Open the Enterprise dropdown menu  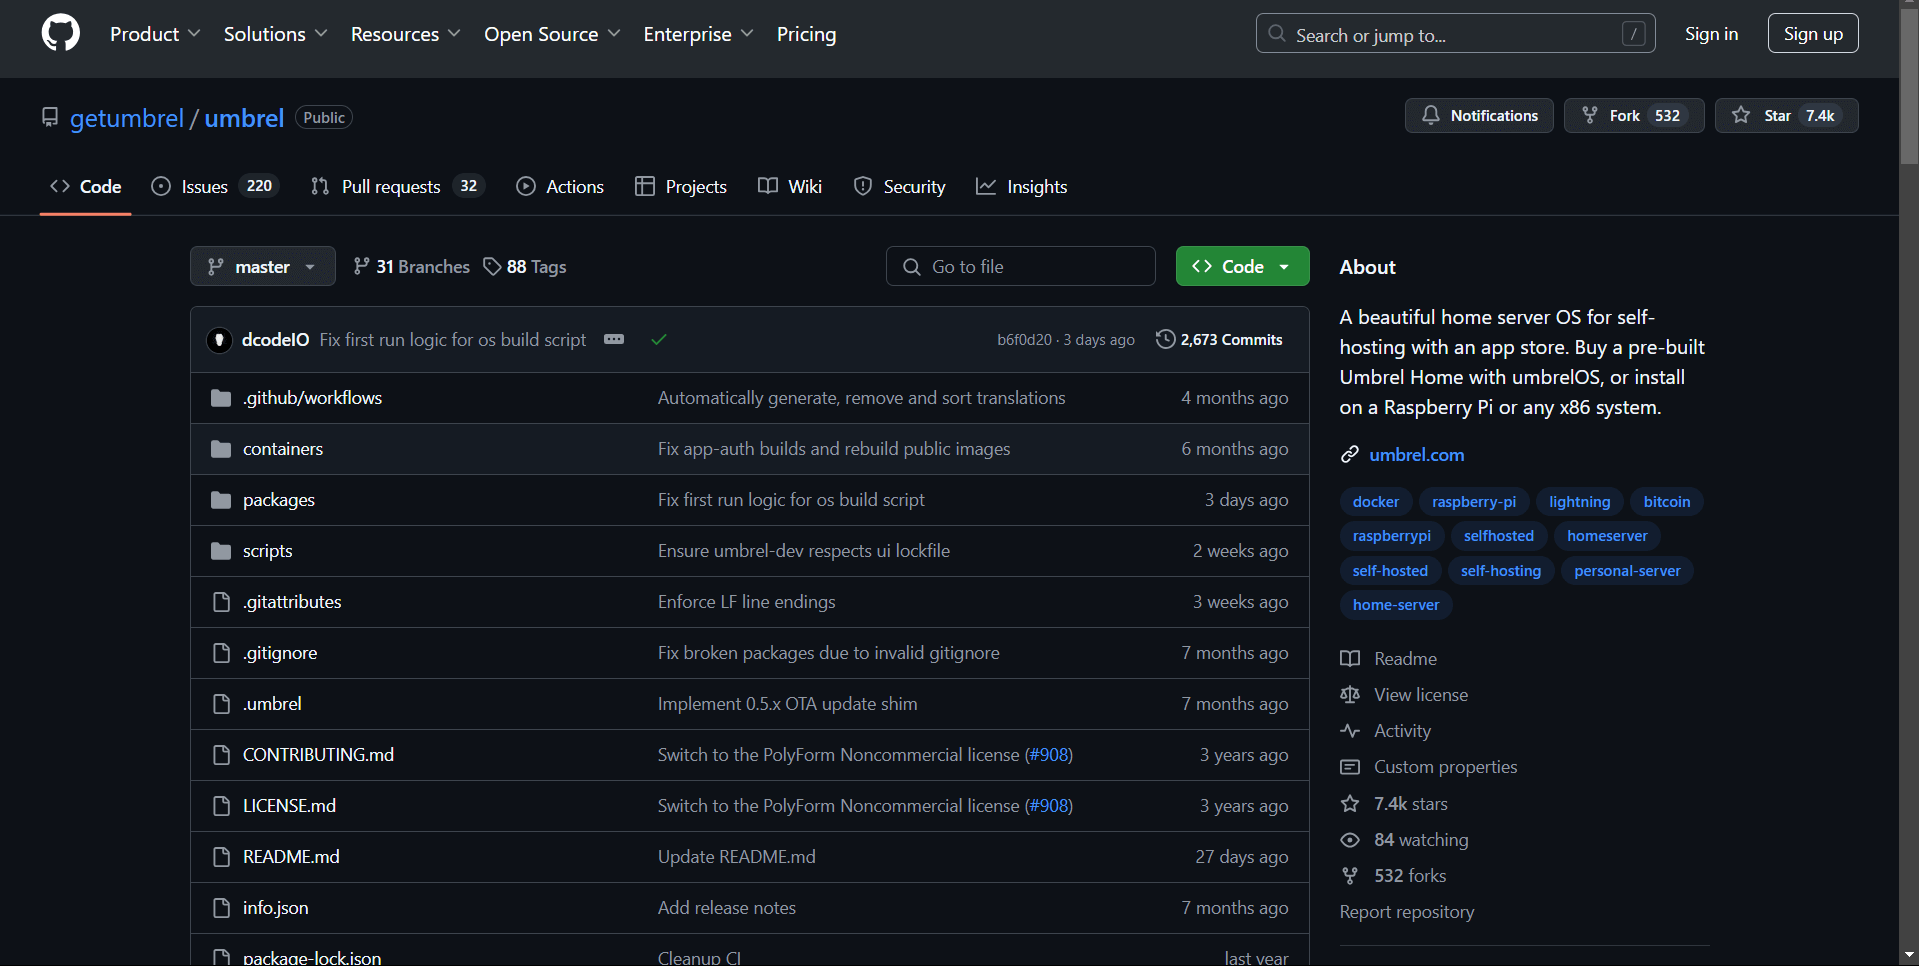click(x=698, y=34)
